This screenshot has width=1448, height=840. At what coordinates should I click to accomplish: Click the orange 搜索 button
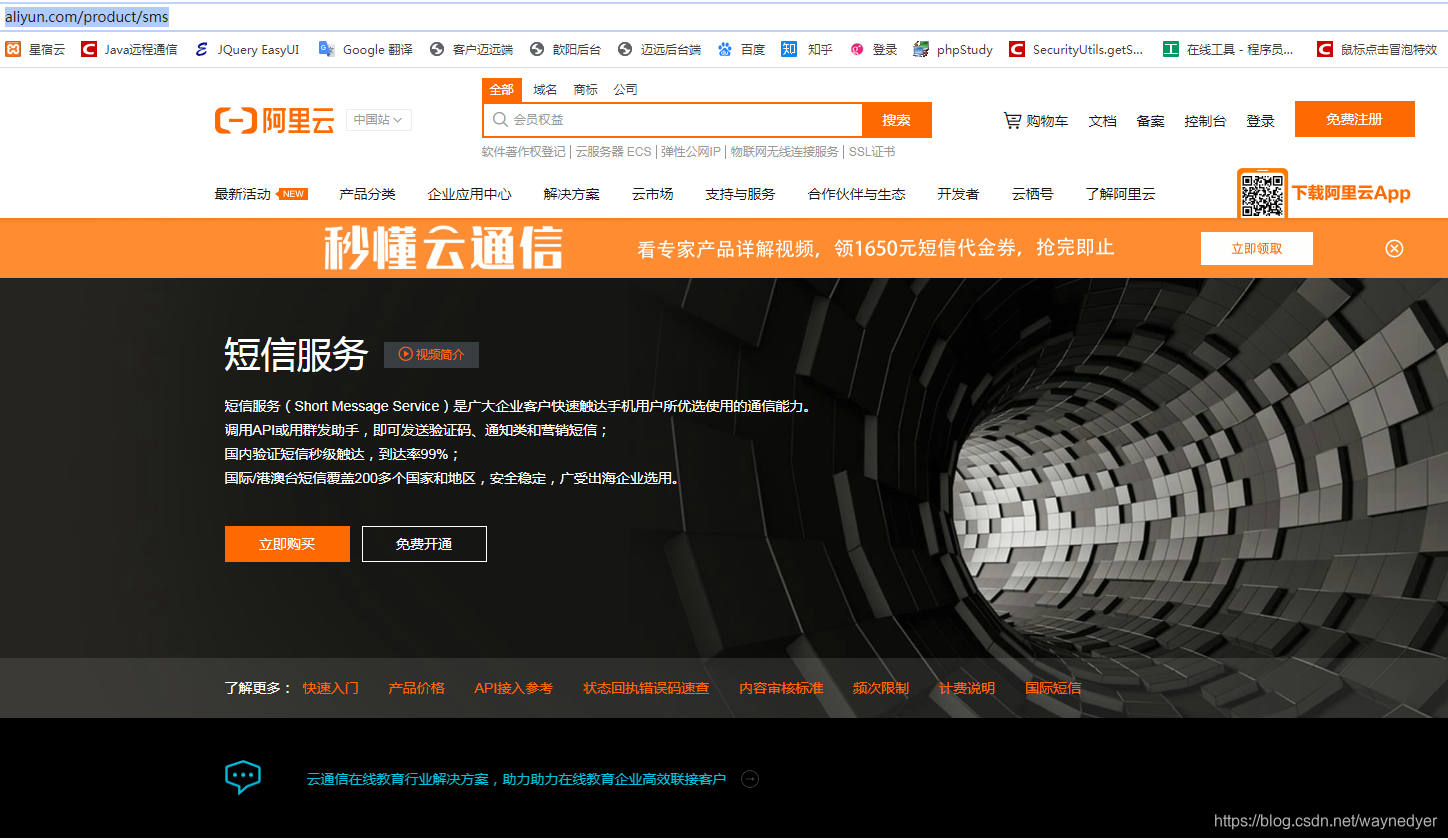pyautogui.click(x=897, y=120)
